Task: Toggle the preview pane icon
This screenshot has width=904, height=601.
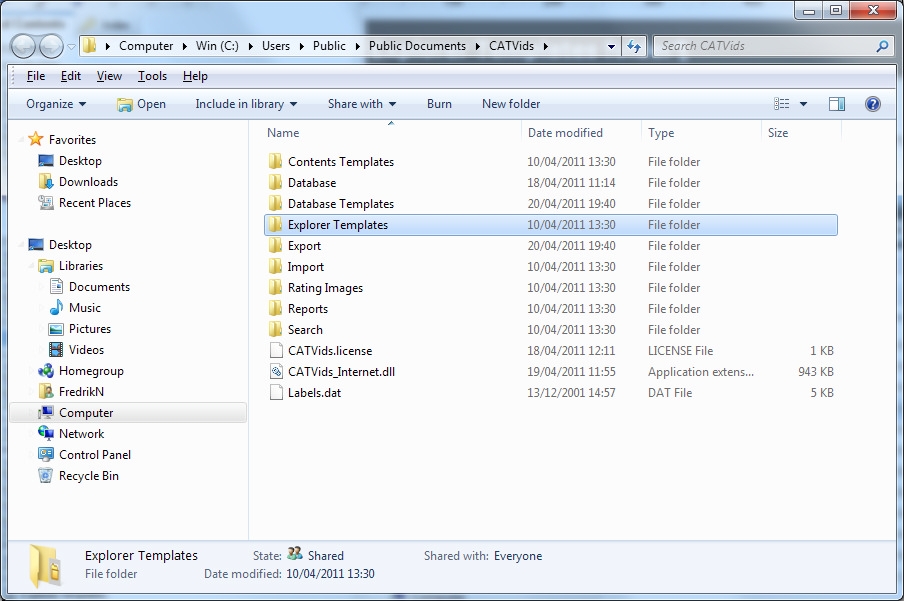Action: [837, 104]
